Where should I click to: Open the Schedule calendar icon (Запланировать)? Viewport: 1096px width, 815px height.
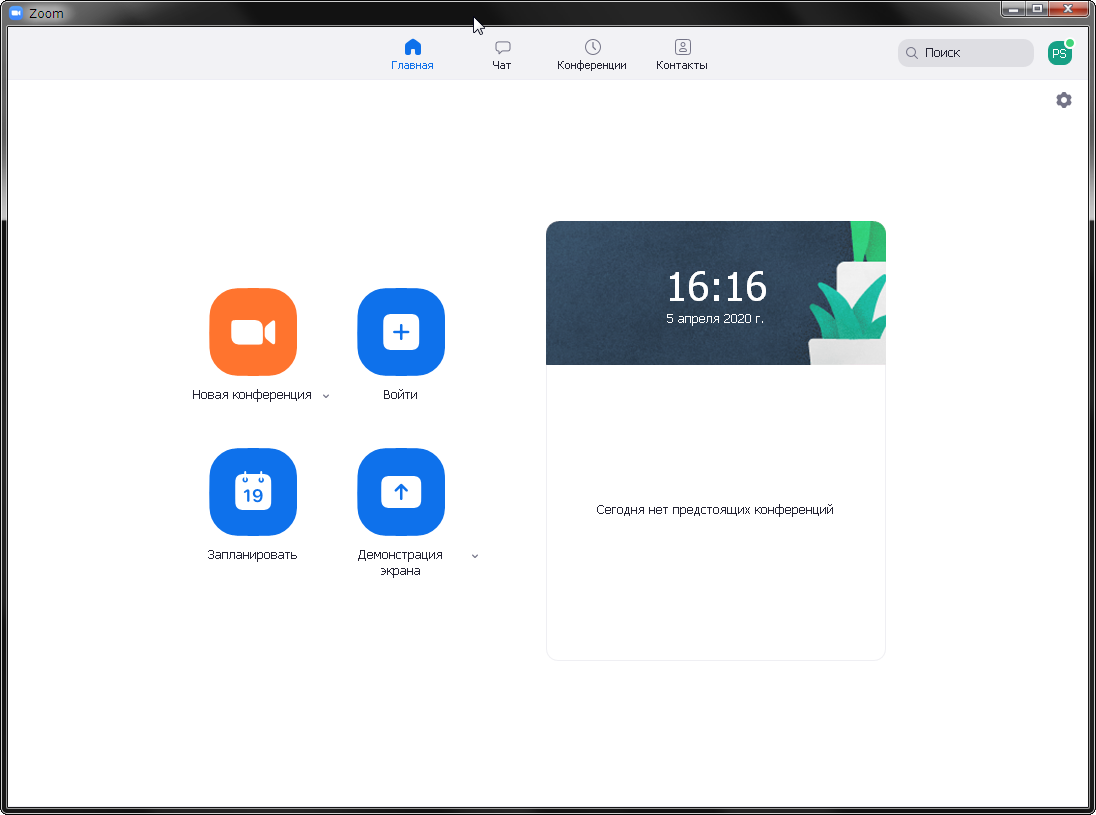tap(253, 492)
